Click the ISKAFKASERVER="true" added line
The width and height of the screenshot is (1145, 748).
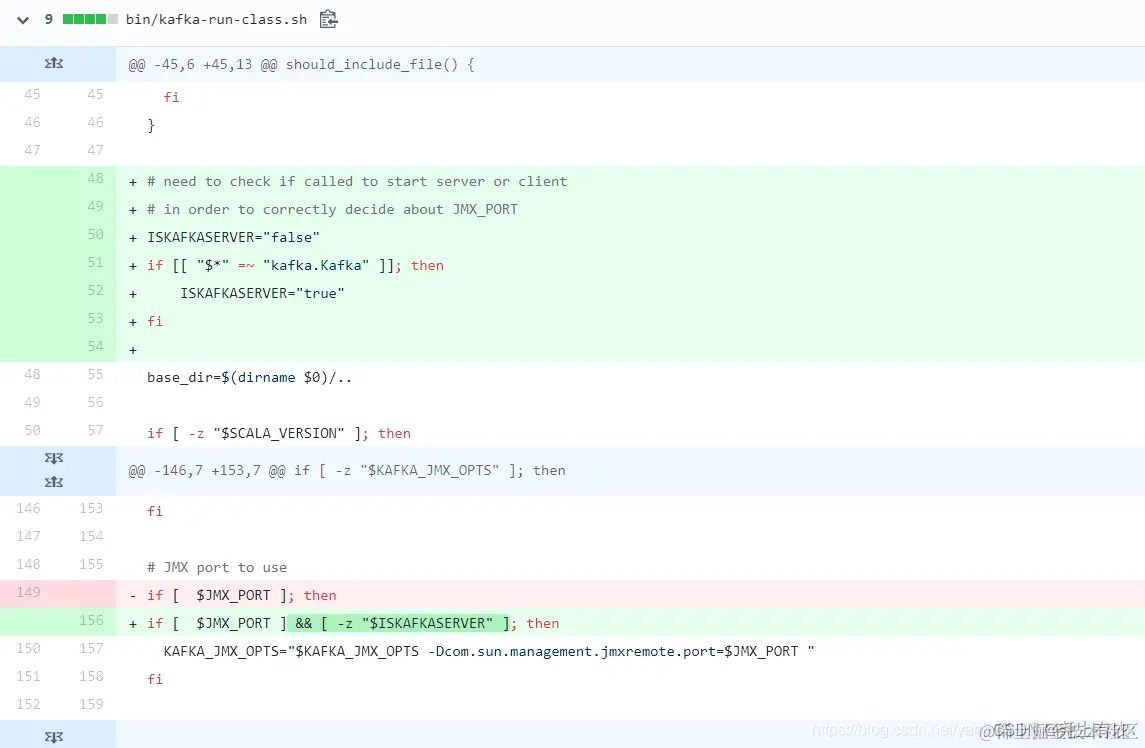click(x=262, y=294)
